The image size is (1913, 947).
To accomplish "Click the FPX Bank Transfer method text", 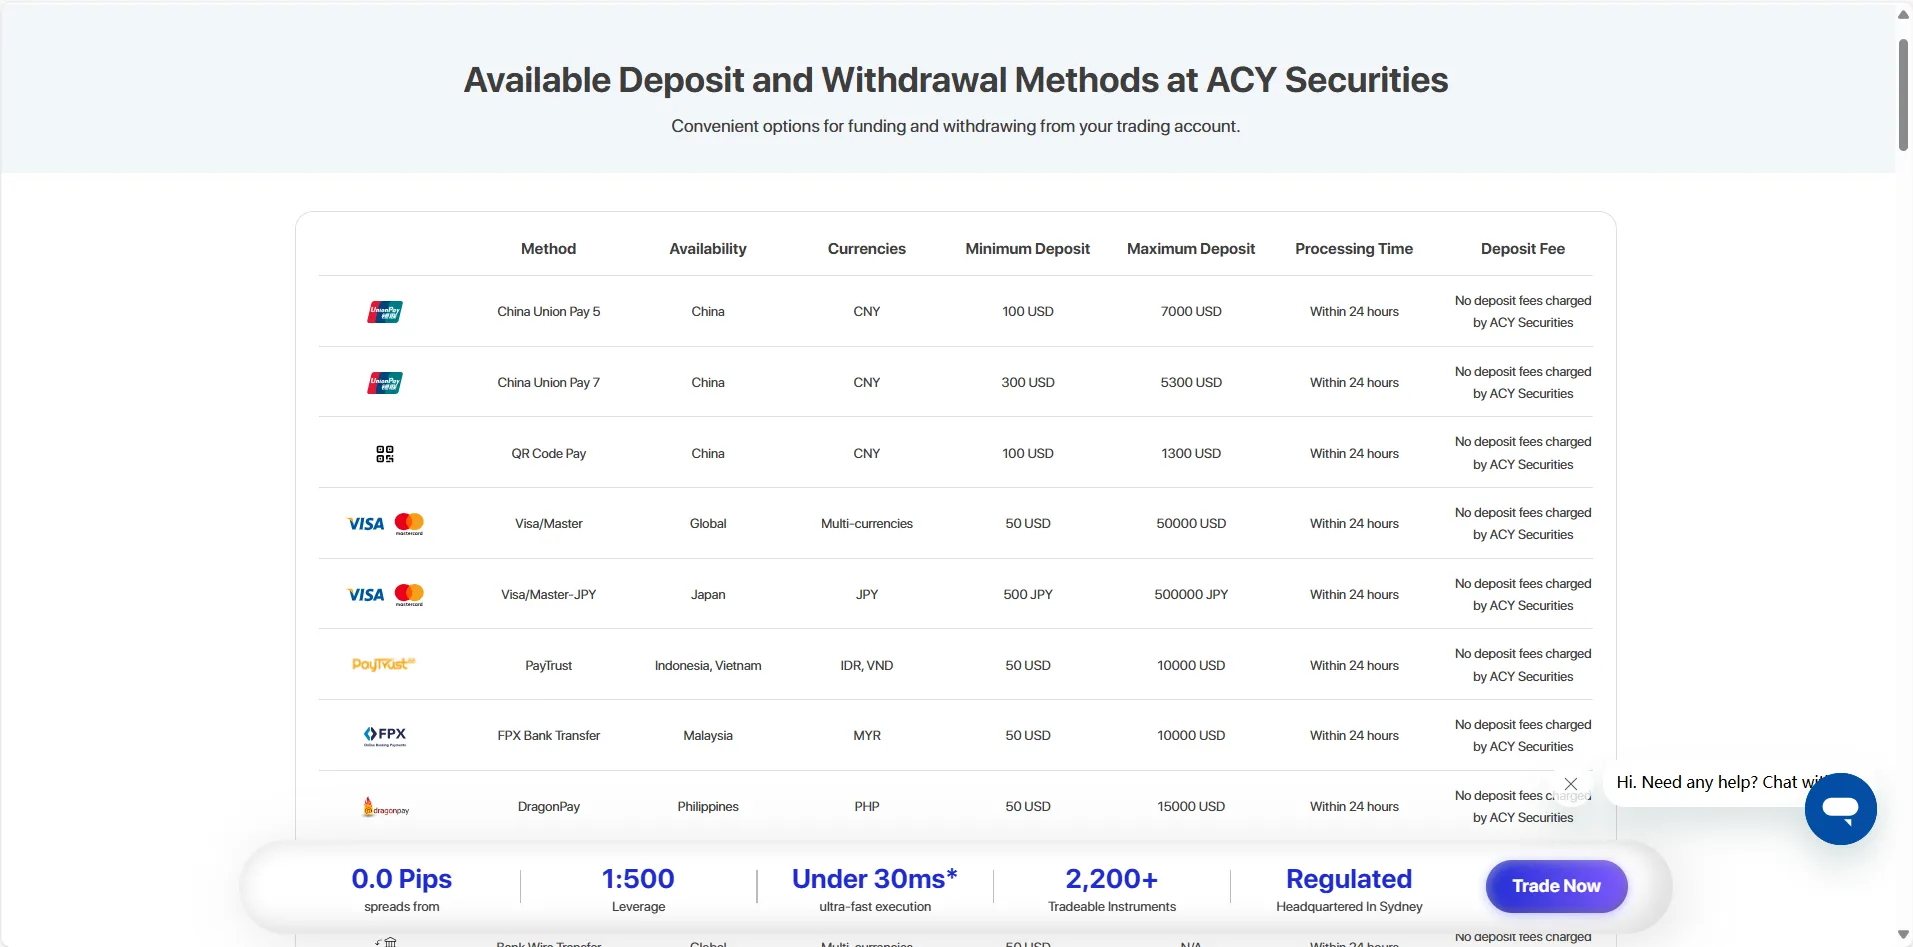I will [x=548, y=736].
